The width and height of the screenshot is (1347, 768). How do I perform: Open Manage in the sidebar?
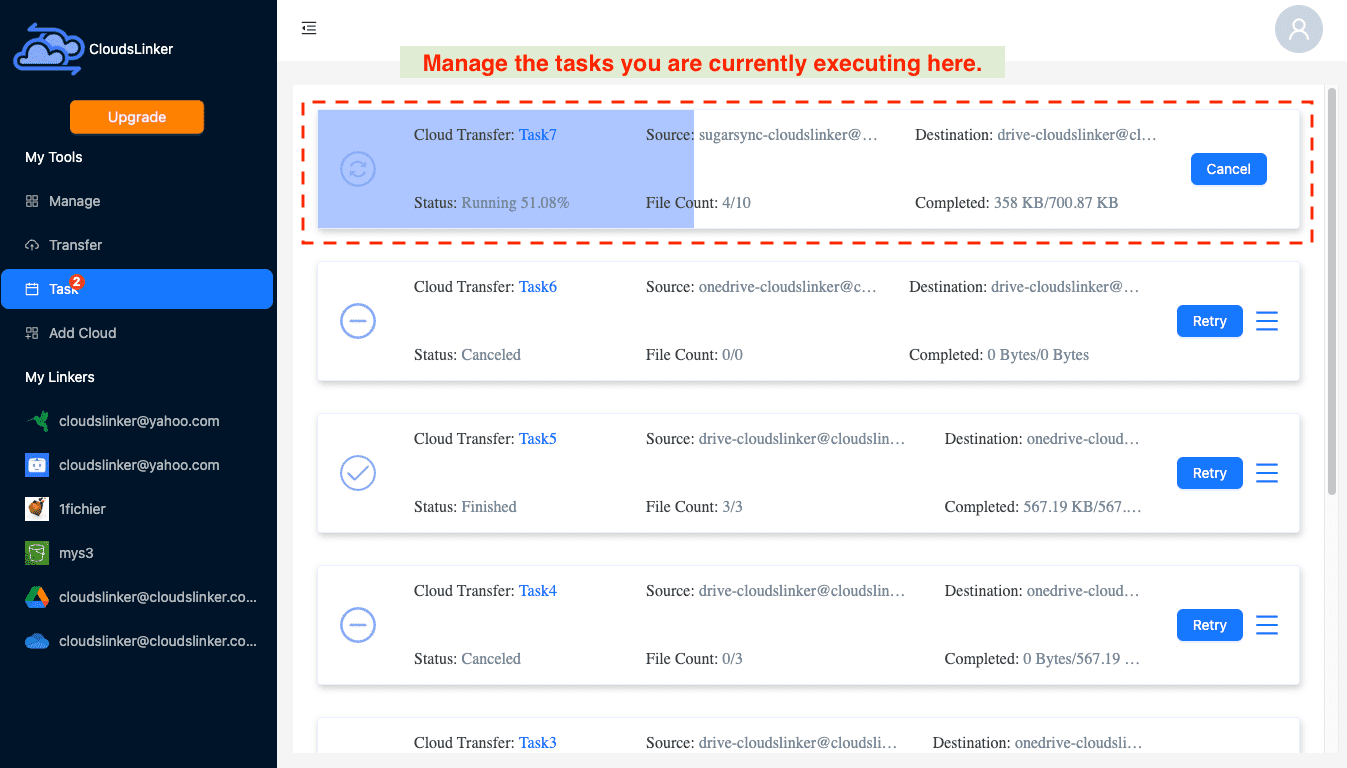coord(137,201)
